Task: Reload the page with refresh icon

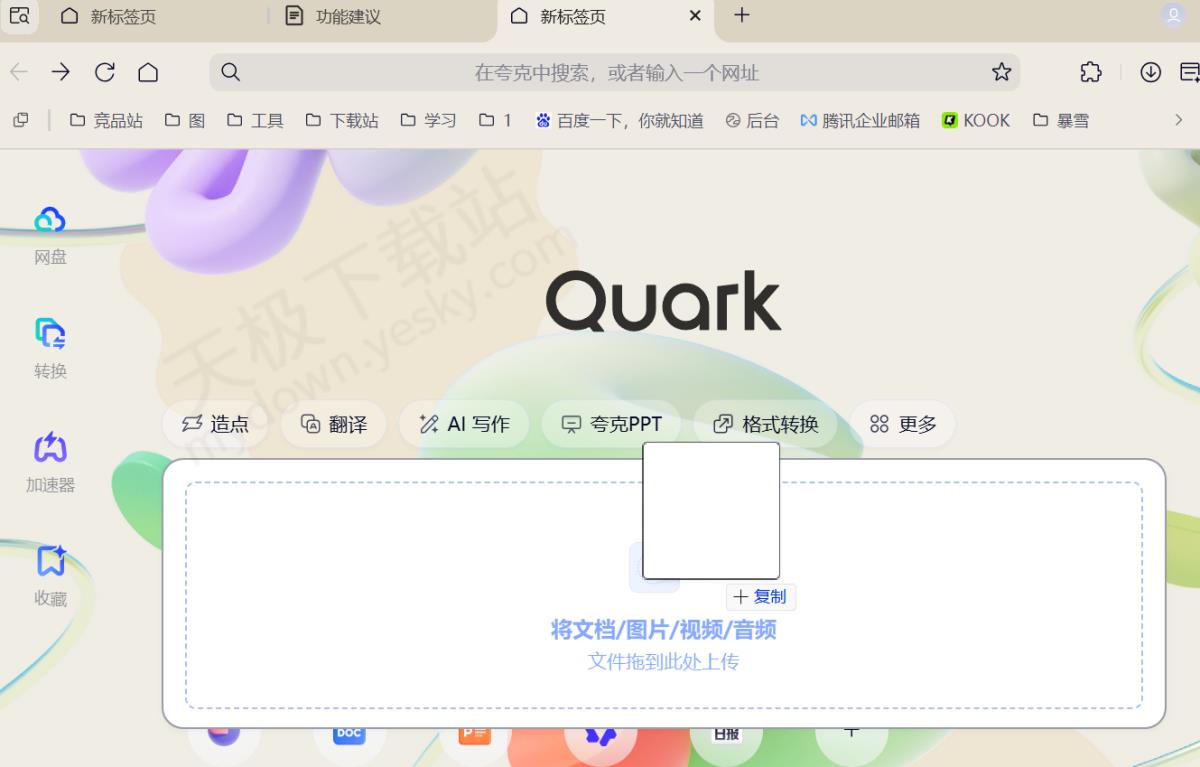Action: 105,72
